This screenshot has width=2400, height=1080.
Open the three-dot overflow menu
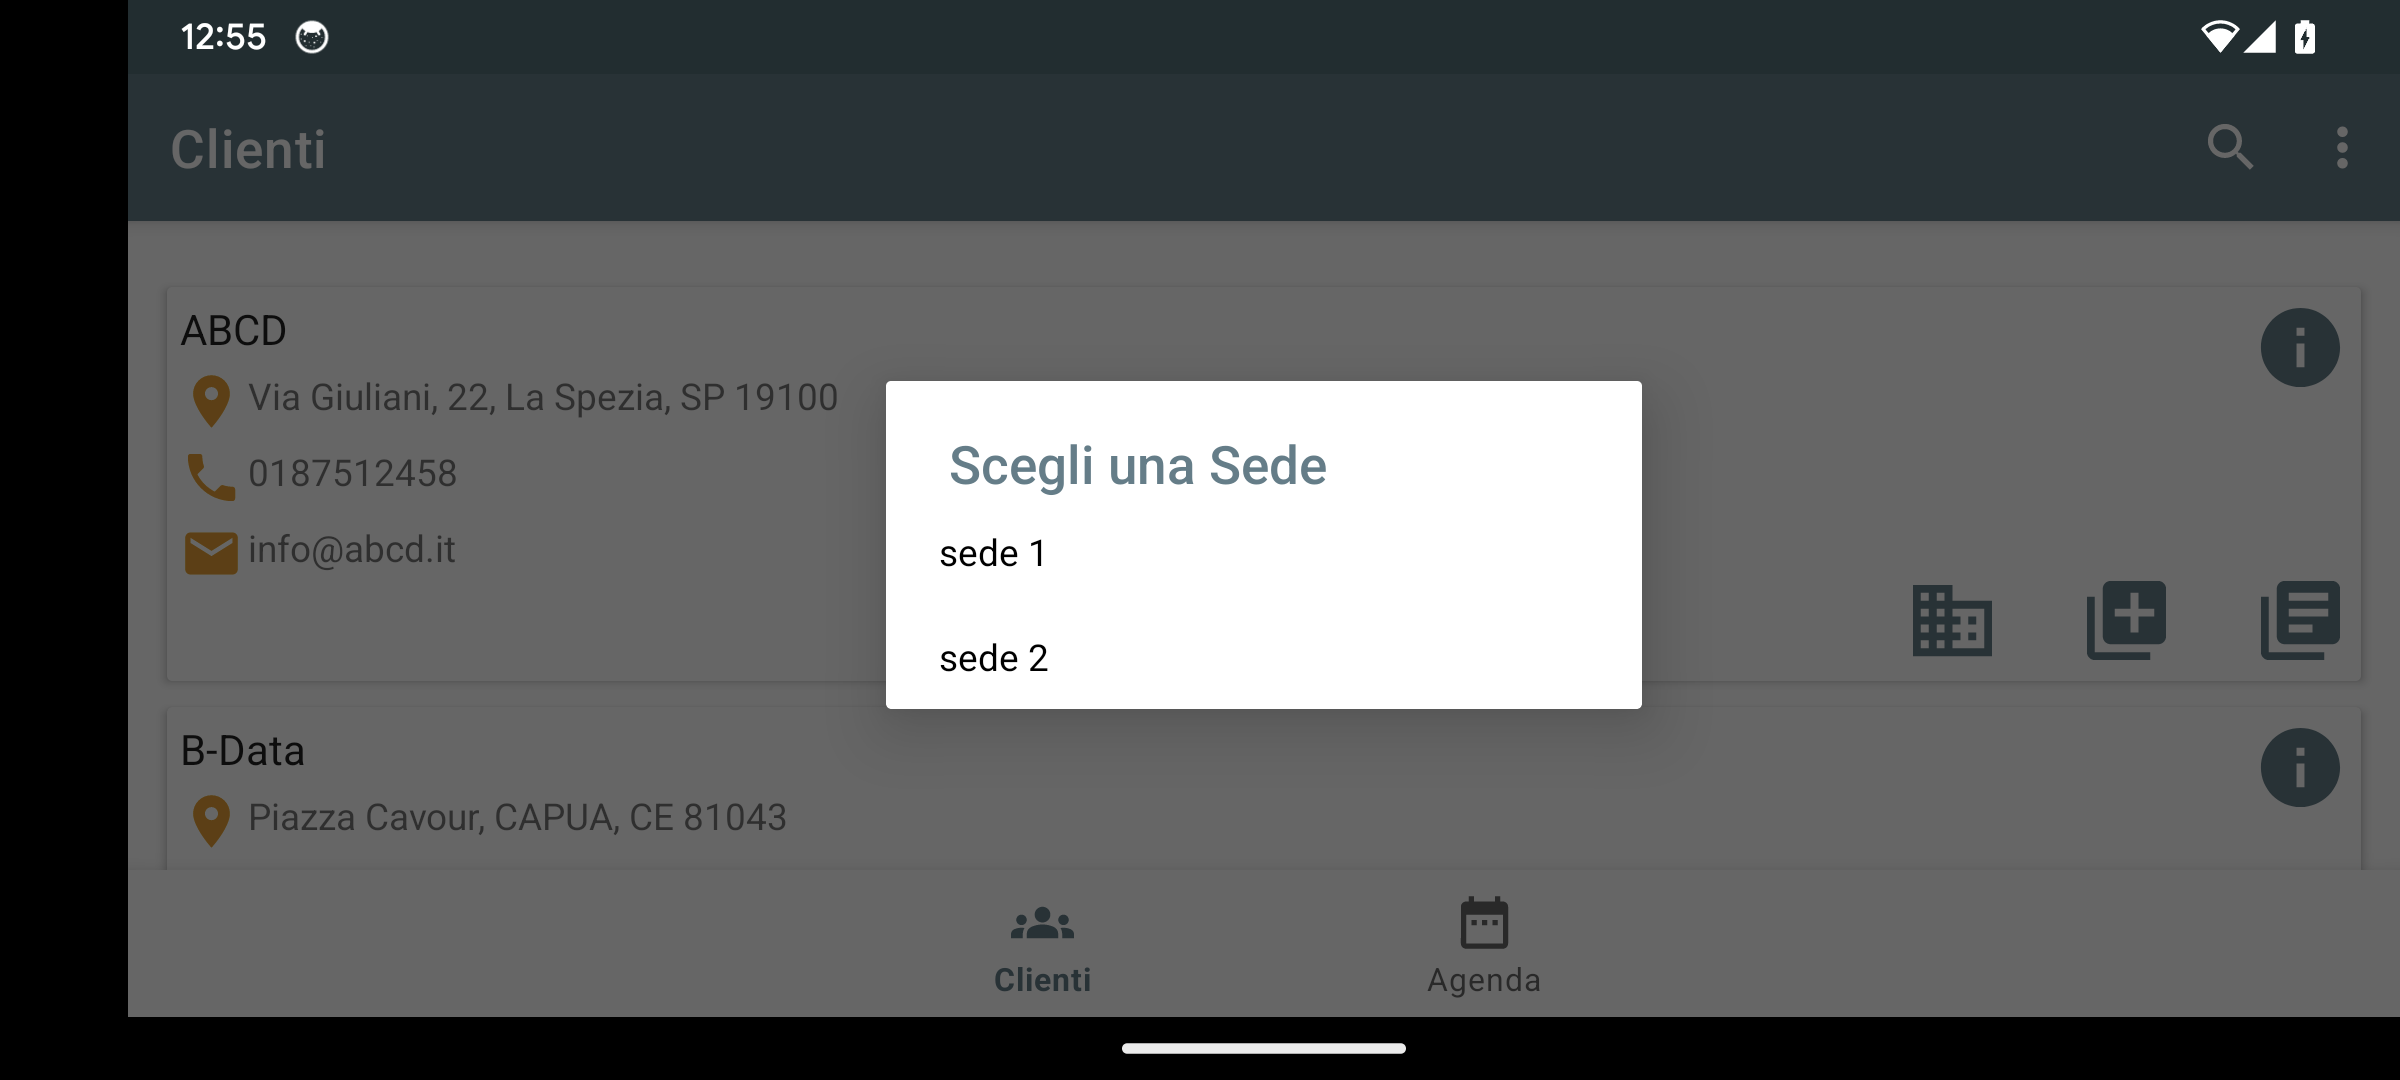2342,148
